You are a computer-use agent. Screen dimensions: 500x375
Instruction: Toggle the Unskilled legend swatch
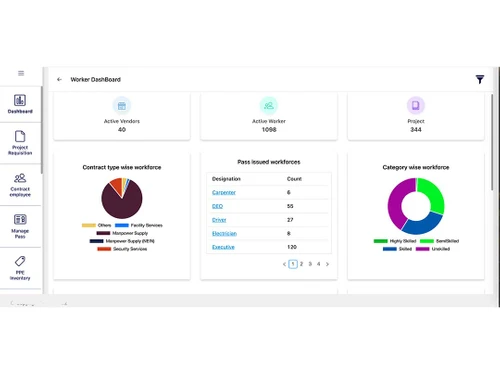(x=423, y=249)
